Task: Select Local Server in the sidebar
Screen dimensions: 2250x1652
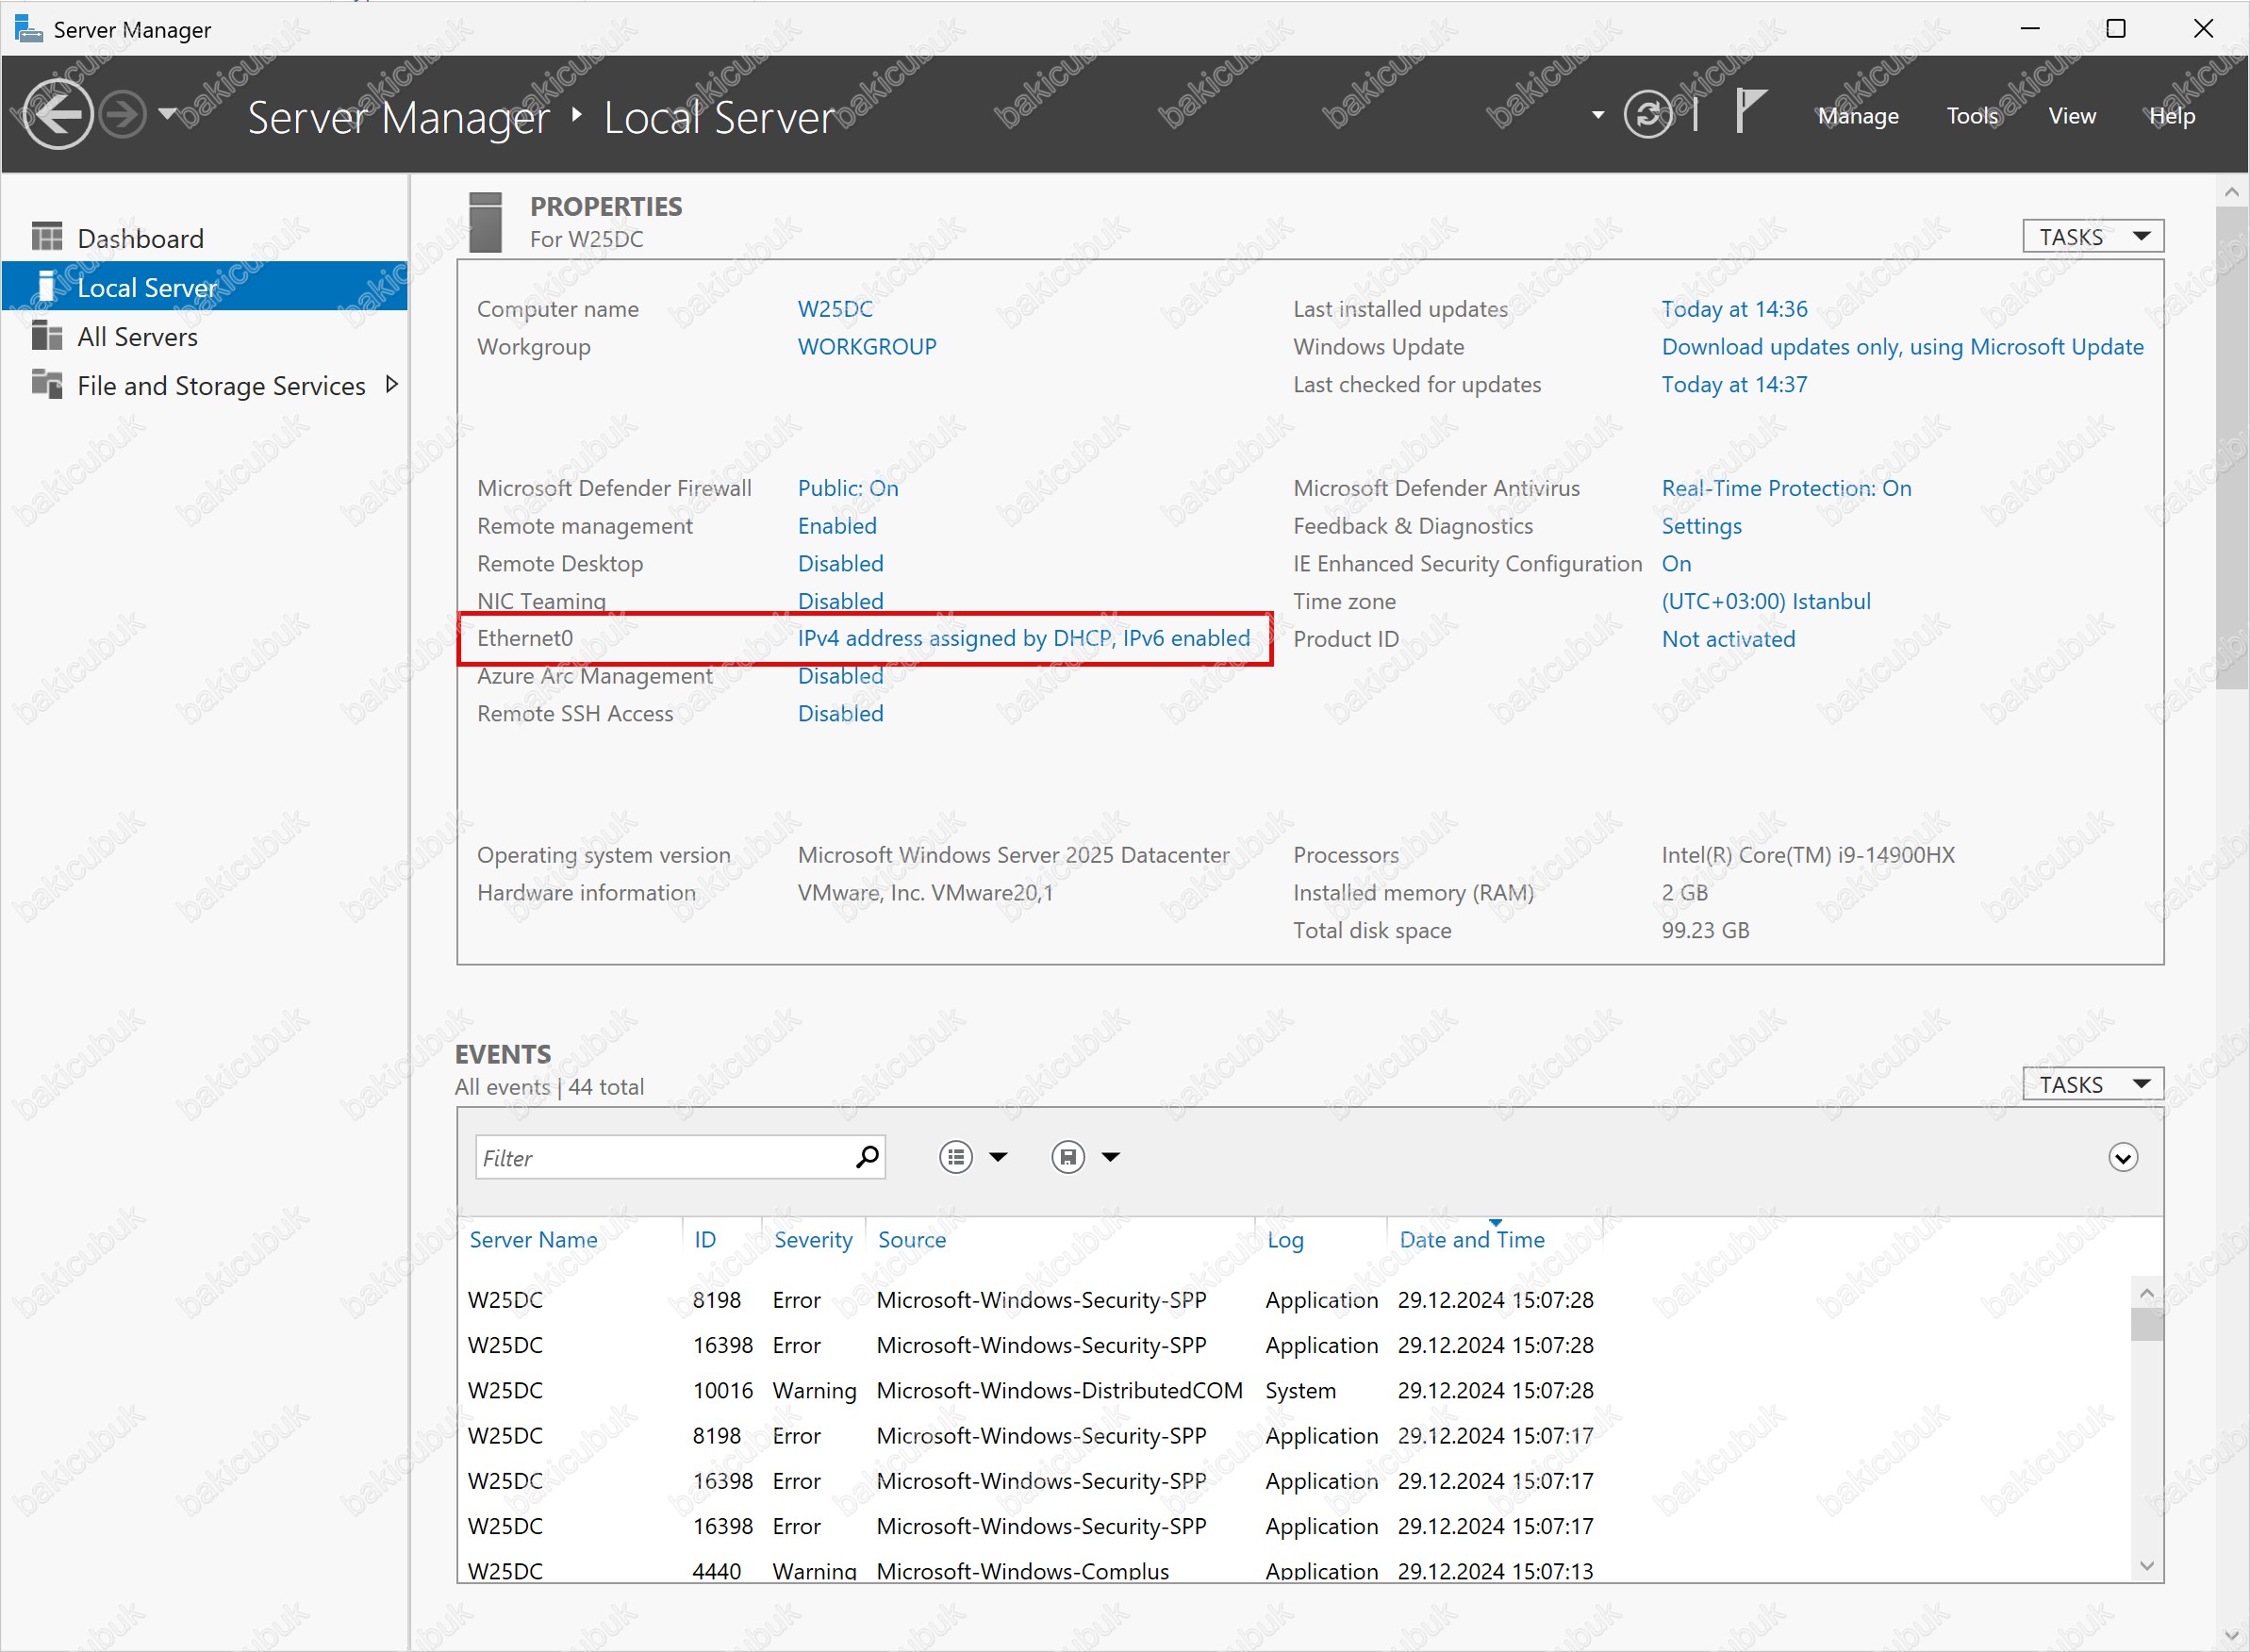Action: coord(204,287)
